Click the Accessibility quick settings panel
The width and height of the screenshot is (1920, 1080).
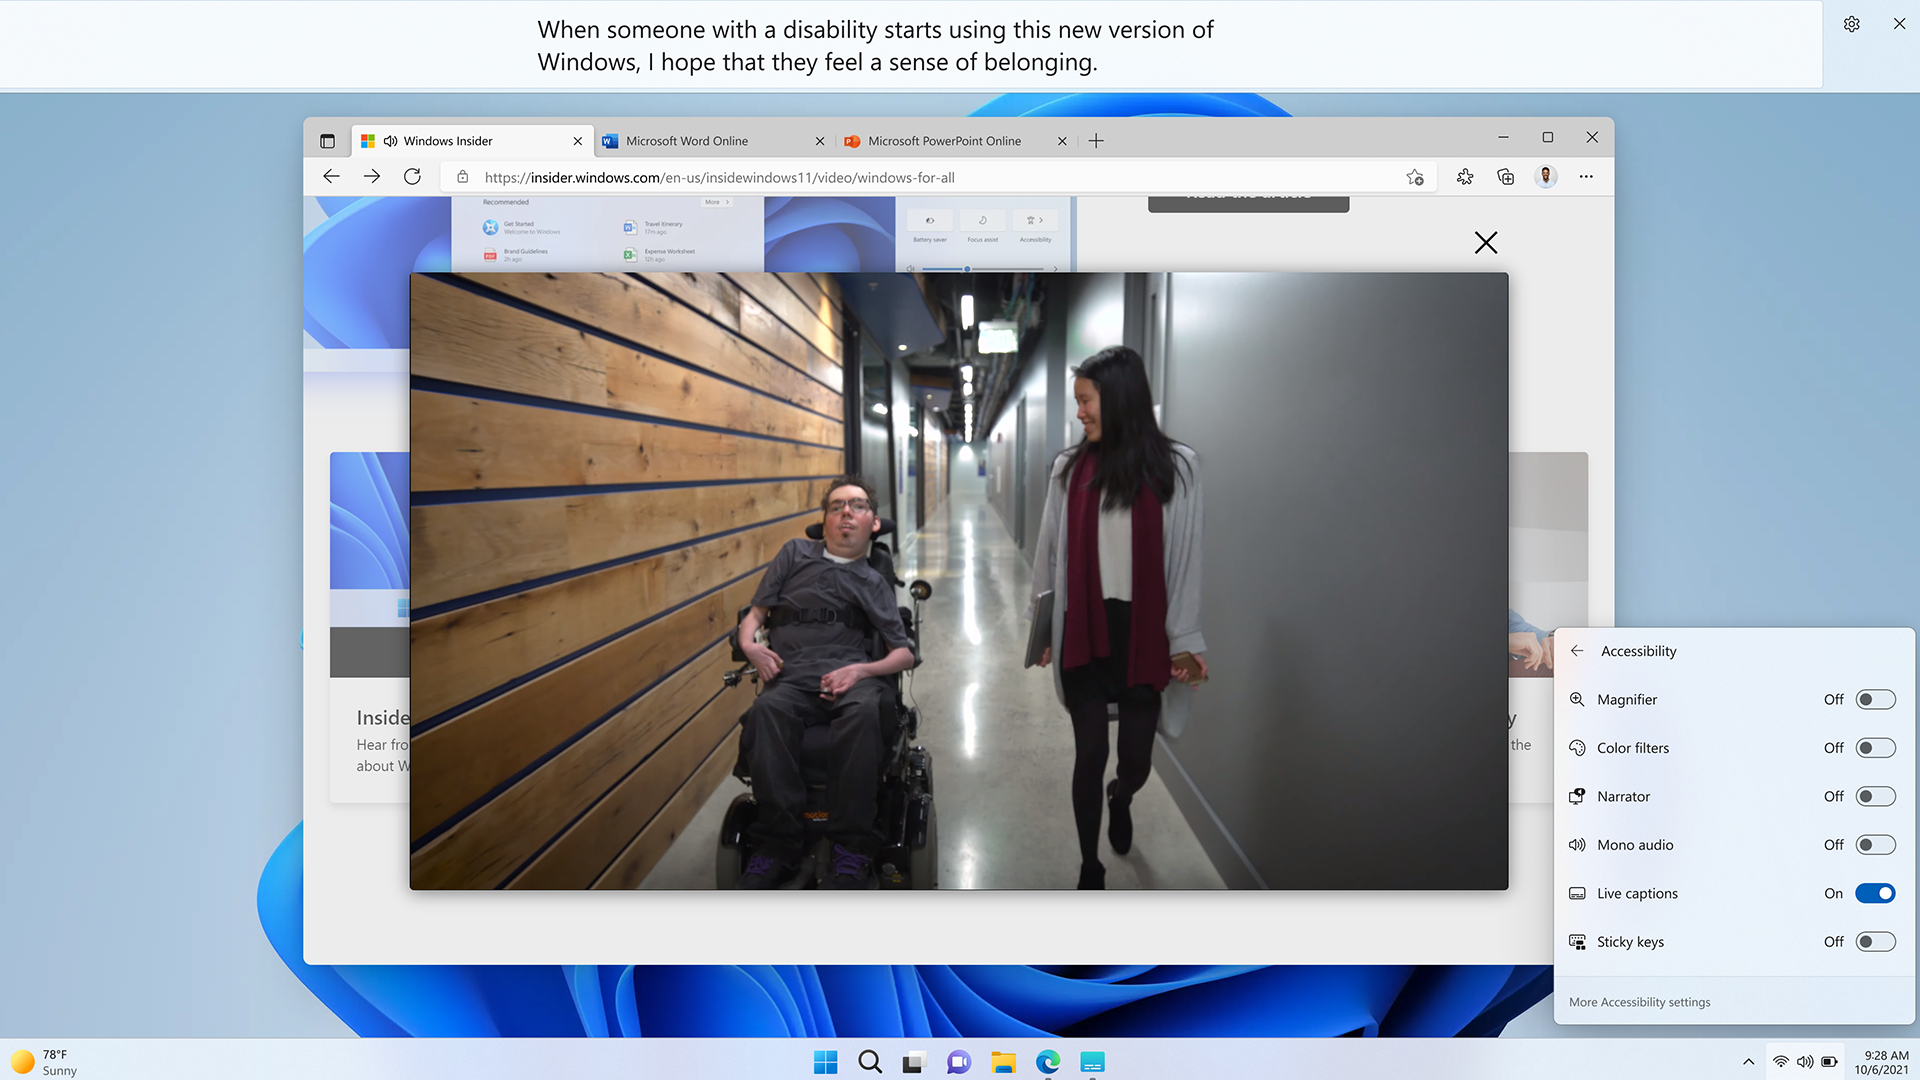tap(1733, 824)
